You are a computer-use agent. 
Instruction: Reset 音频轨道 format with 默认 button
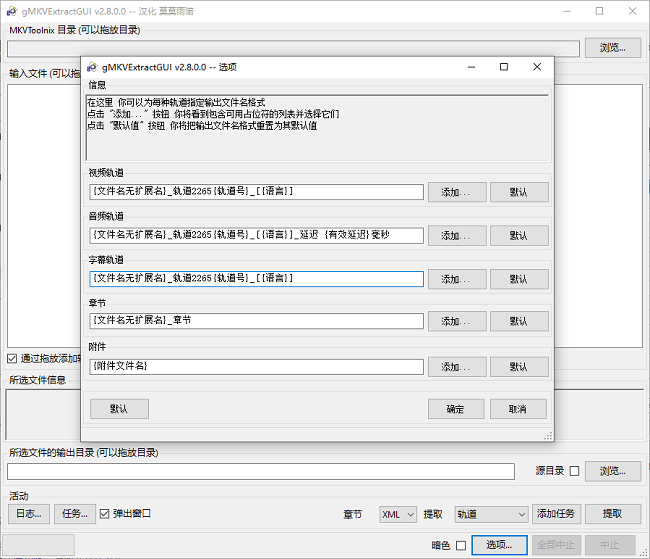click(519, 236)
